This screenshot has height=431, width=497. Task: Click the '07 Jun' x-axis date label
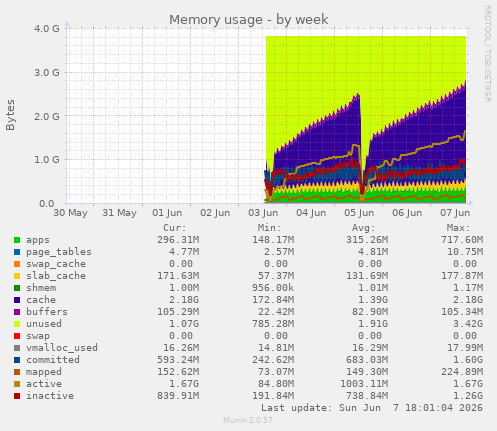click(x=455, y=213)
